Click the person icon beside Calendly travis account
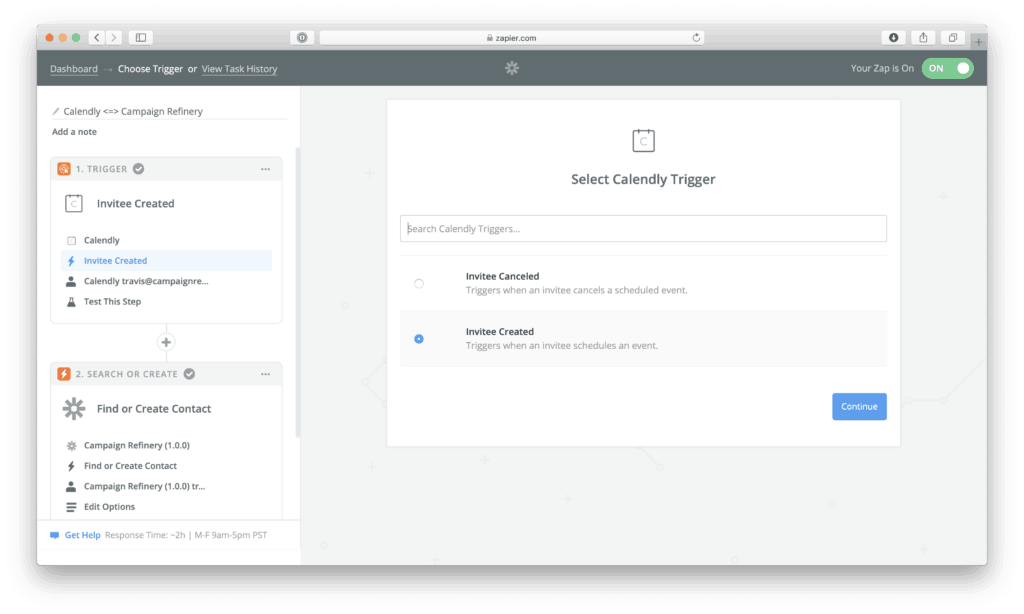The width and height of the screenshot is (1024, 614). point(71,281)
